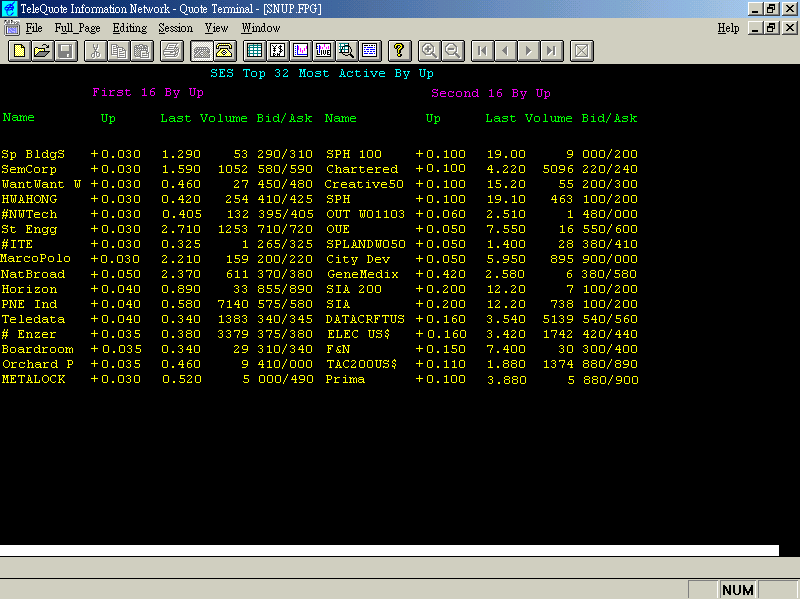The image size is (800, 600).
Task: Open the Full_Page menu
Action: tap(78, 28)
